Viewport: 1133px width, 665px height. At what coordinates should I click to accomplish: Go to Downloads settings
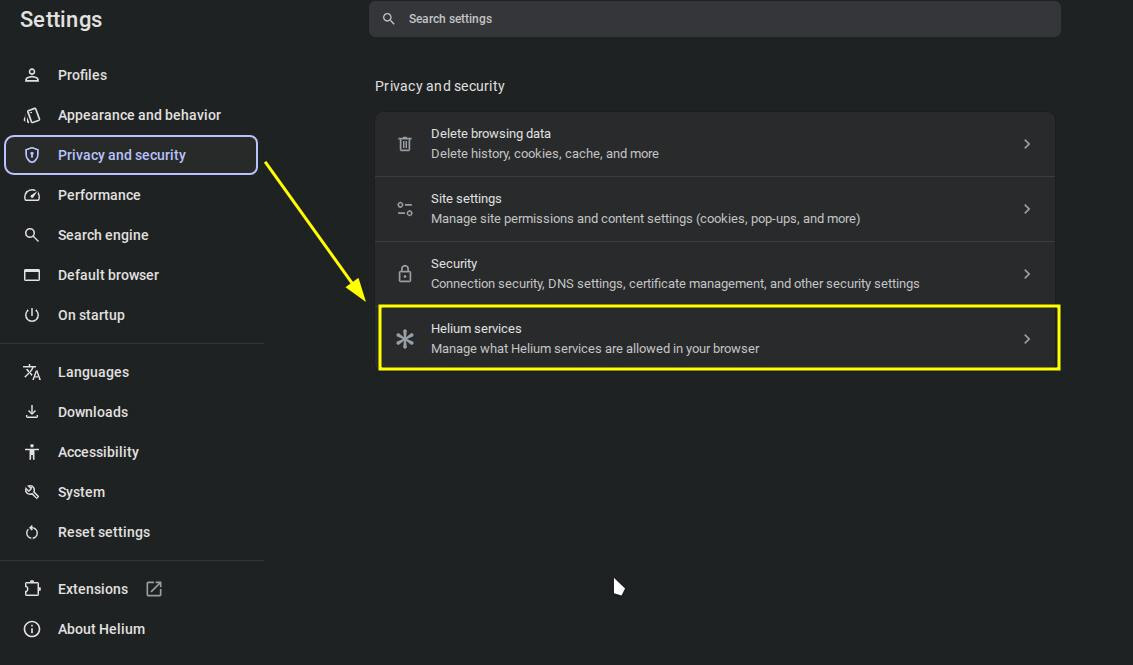point(131,412)
